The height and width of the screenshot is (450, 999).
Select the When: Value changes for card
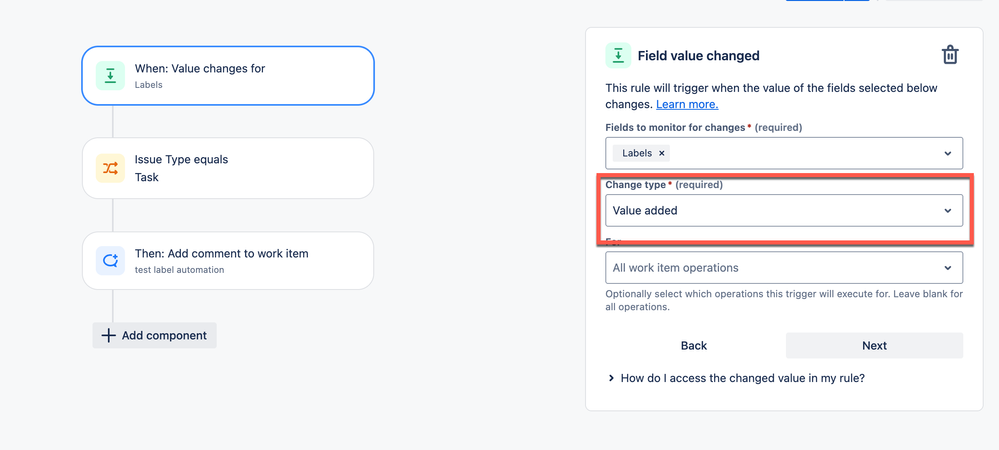click(x=228, y=76)
